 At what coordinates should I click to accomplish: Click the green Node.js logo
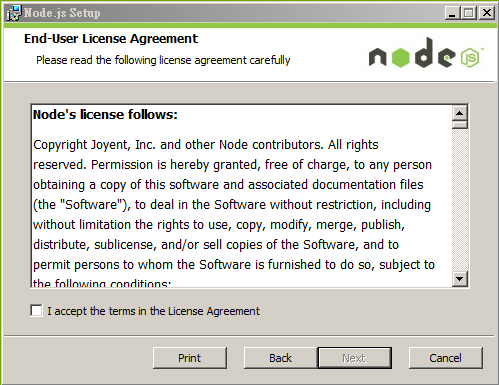(x=426, y=53)
